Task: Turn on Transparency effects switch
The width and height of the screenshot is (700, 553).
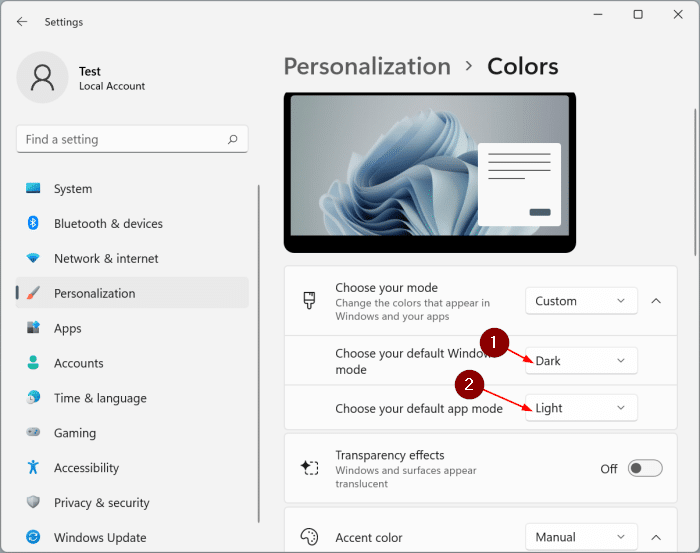Action: [645, 468]
